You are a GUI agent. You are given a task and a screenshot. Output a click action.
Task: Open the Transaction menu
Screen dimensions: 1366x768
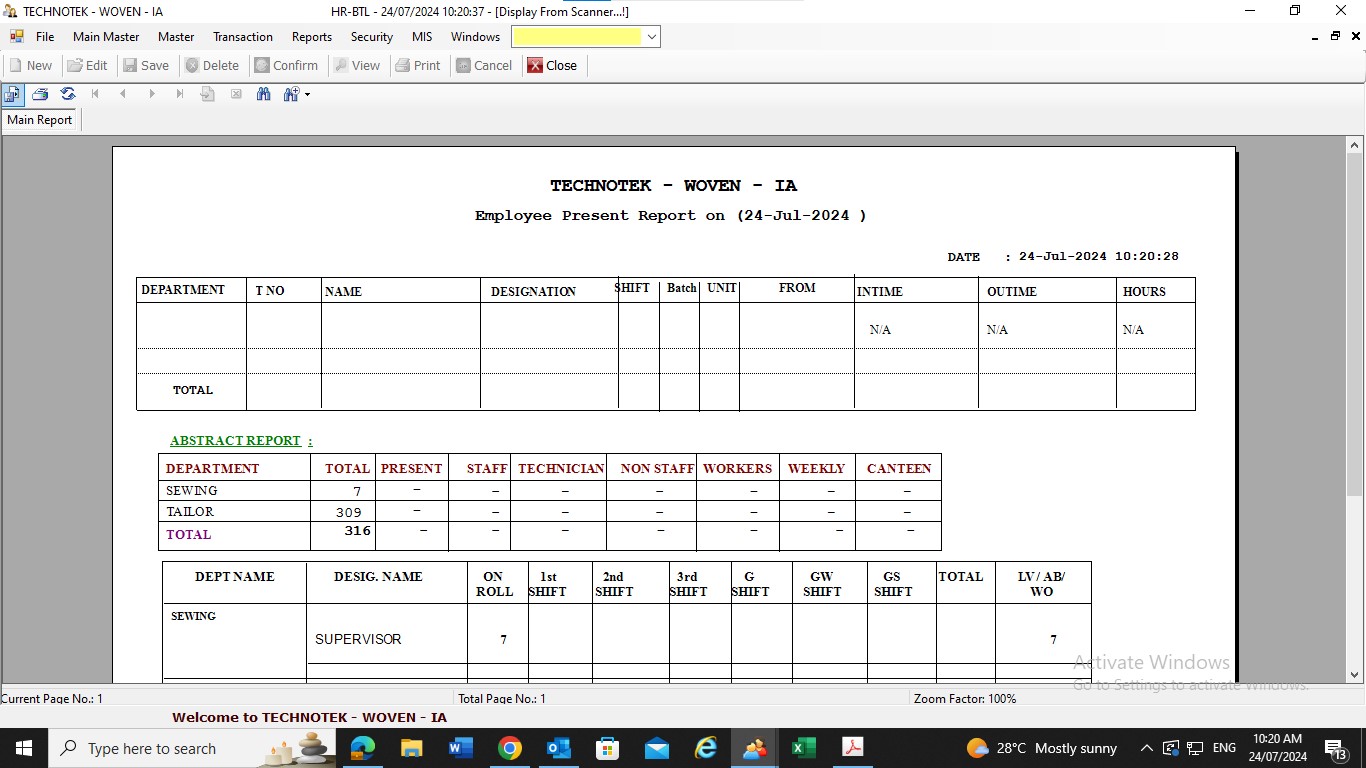coord(242,37)
